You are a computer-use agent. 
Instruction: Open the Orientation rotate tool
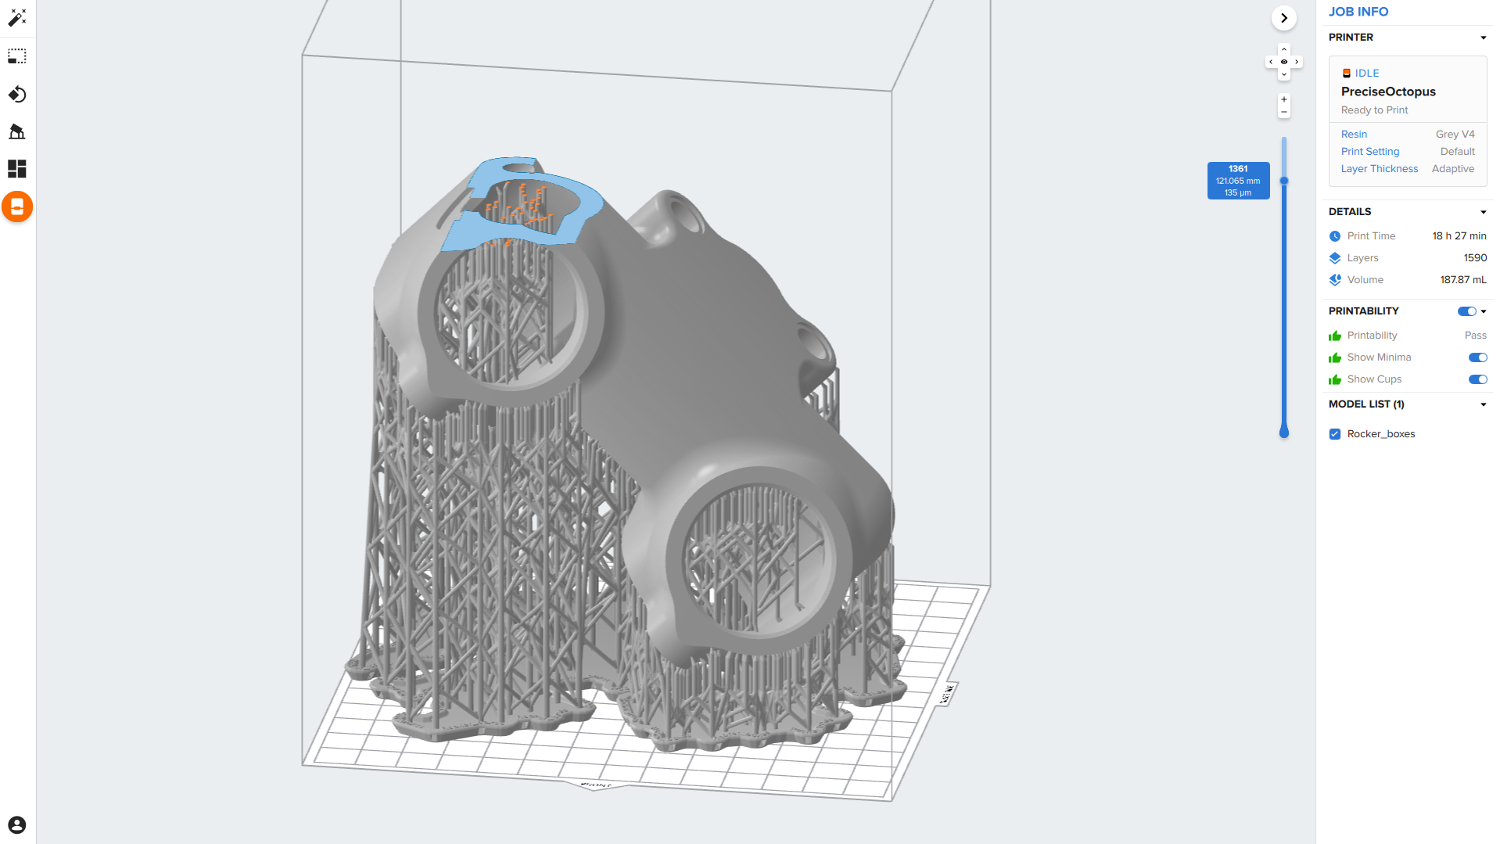click(x=17, y=94)
